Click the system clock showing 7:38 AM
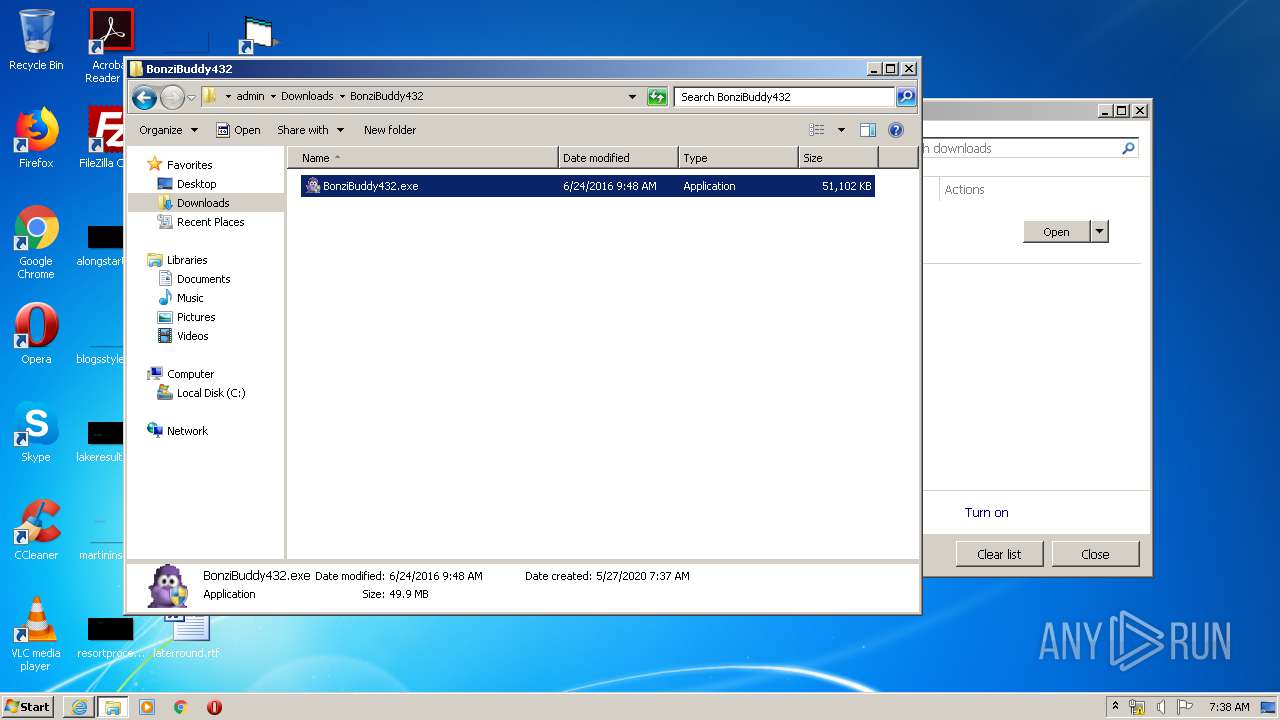Screen dimensions: 1280x720 coord(1228,707)
